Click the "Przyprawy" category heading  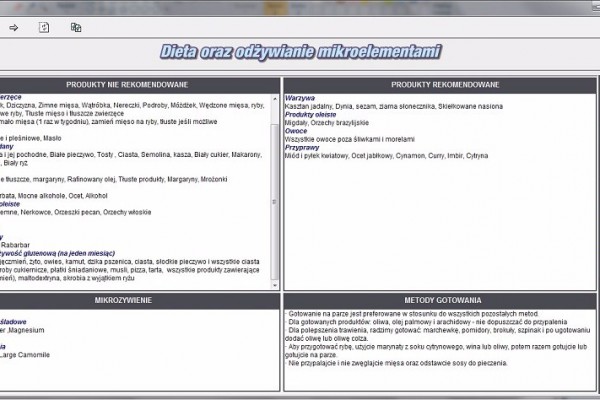[x=304, y=145]
